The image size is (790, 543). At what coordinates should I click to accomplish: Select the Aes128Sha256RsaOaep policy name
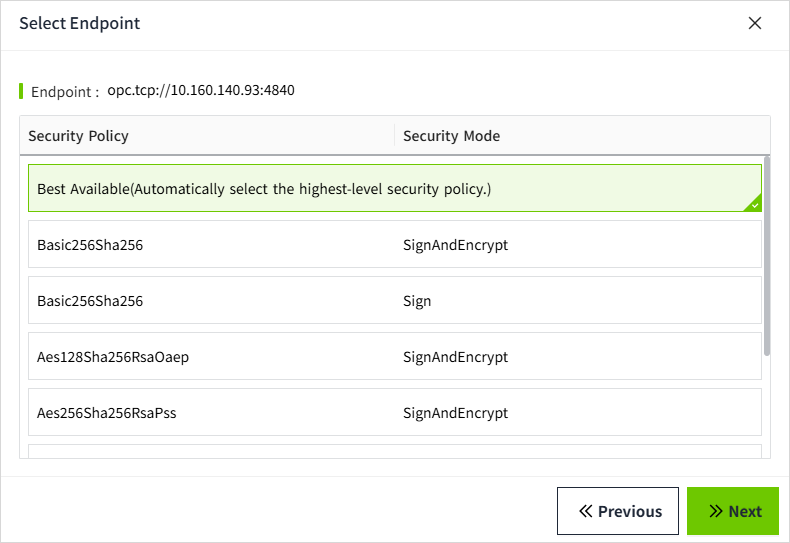113,356
